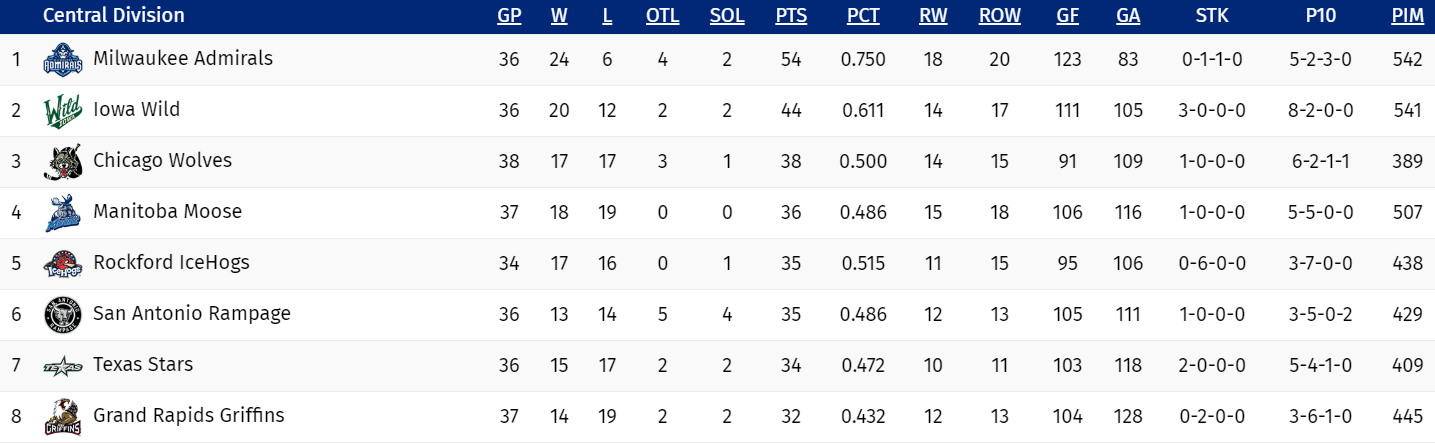Image resolution: width=1435 pixels, height=443 pixels.
Task: Open the Grand Rapids Griffins name link
Action: pos(189,416)
